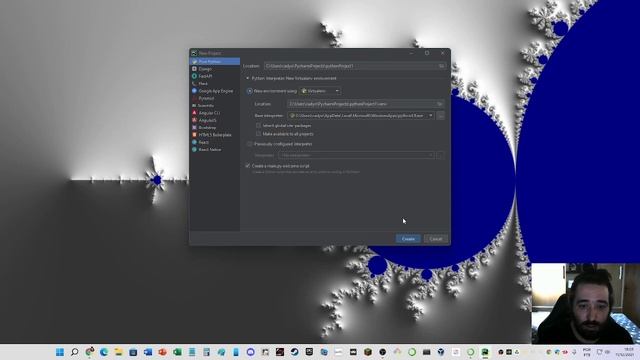
Task: Select the Pure Python project type
Action: pyautogui.click(x=215, y=62)
